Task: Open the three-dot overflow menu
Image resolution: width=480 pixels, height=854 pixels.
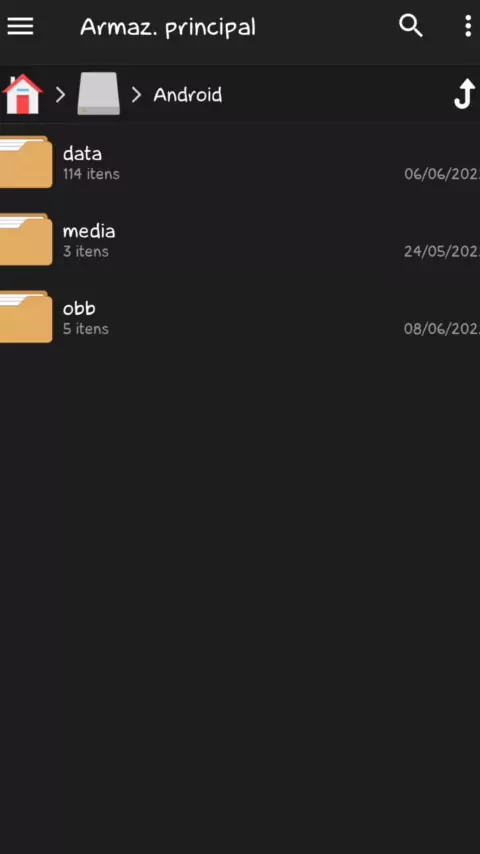Action: 468,26
